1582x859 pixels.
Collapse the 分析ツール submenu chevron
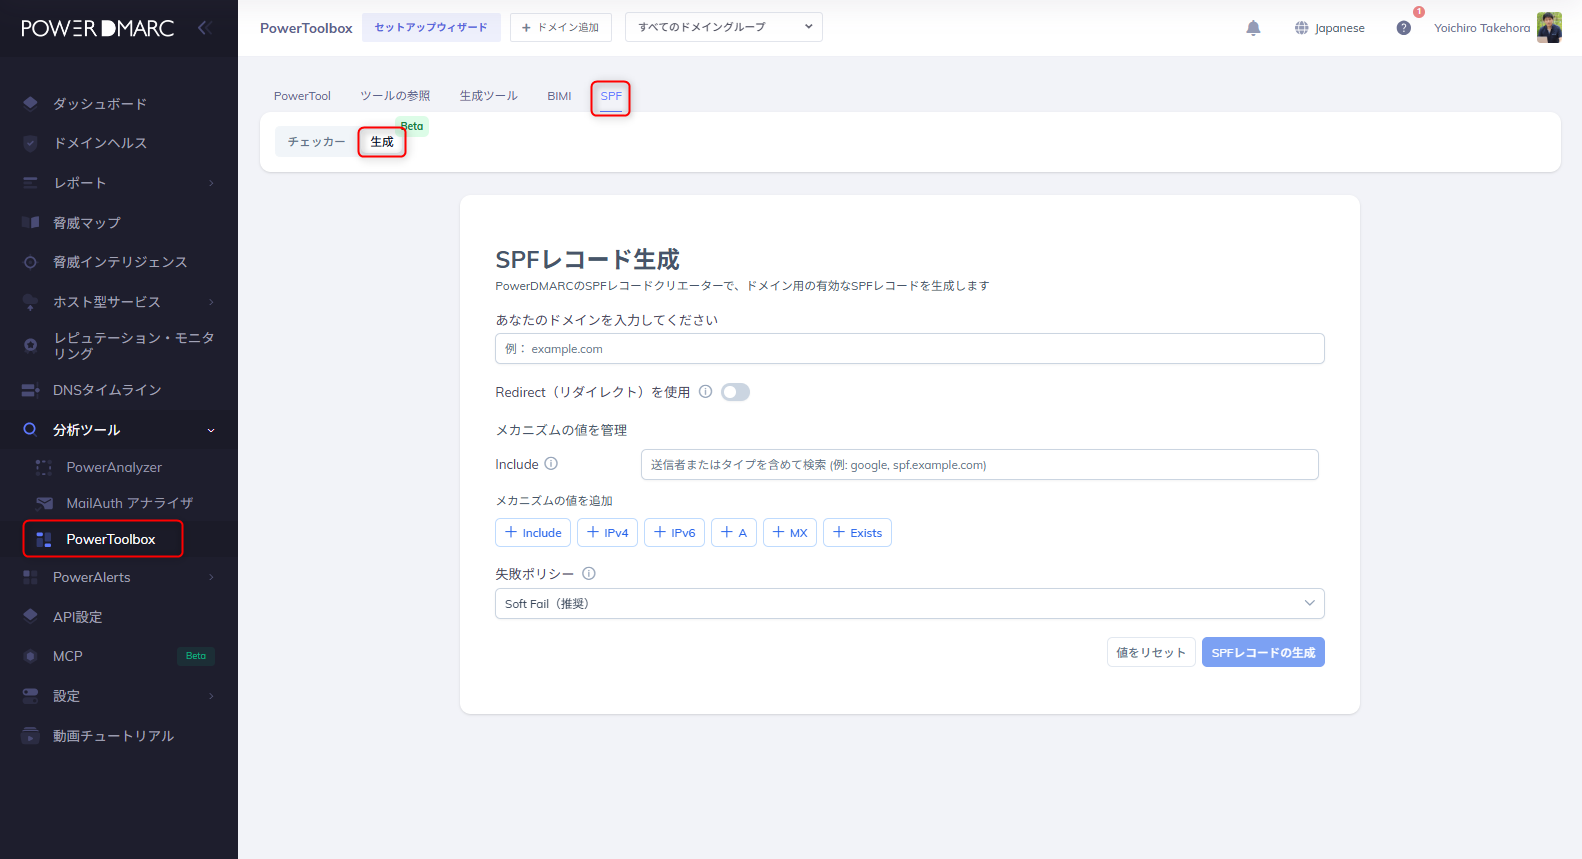(x=211, y=430)
